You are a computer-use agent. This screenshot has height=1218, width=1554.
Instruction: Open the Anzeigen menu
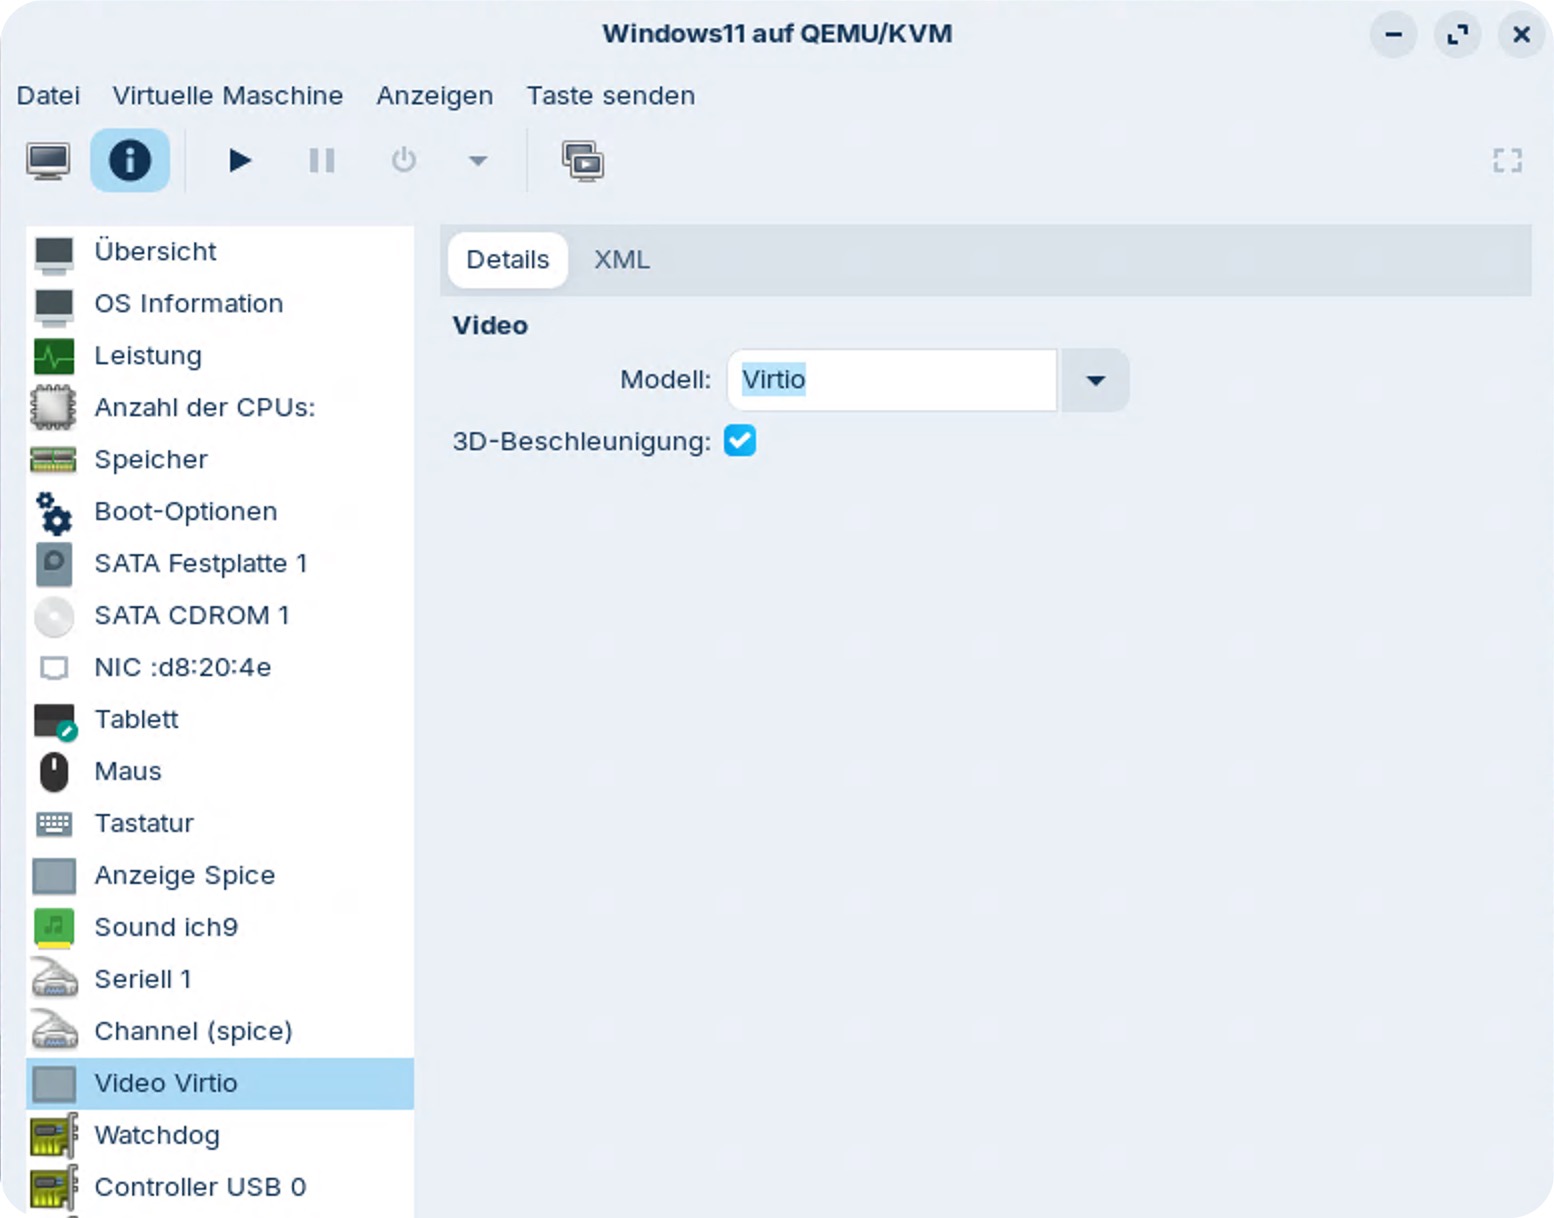pos(434,95)
